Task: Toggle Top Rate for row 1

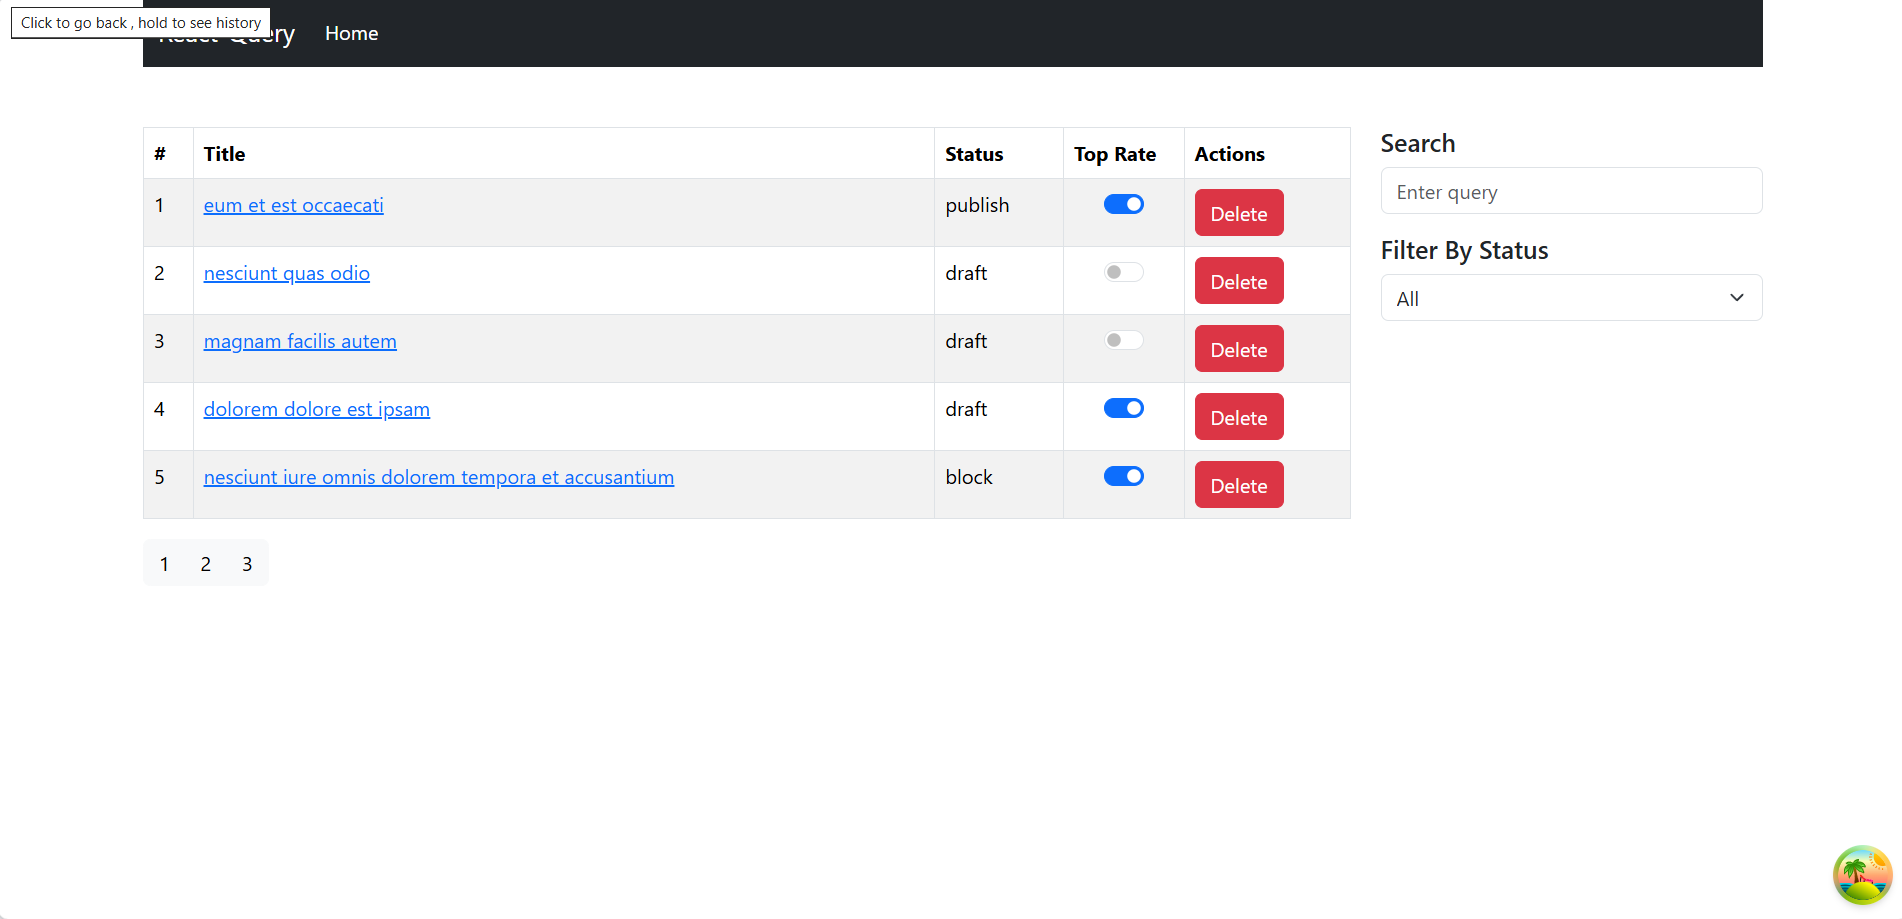Action: (1123, 205)
